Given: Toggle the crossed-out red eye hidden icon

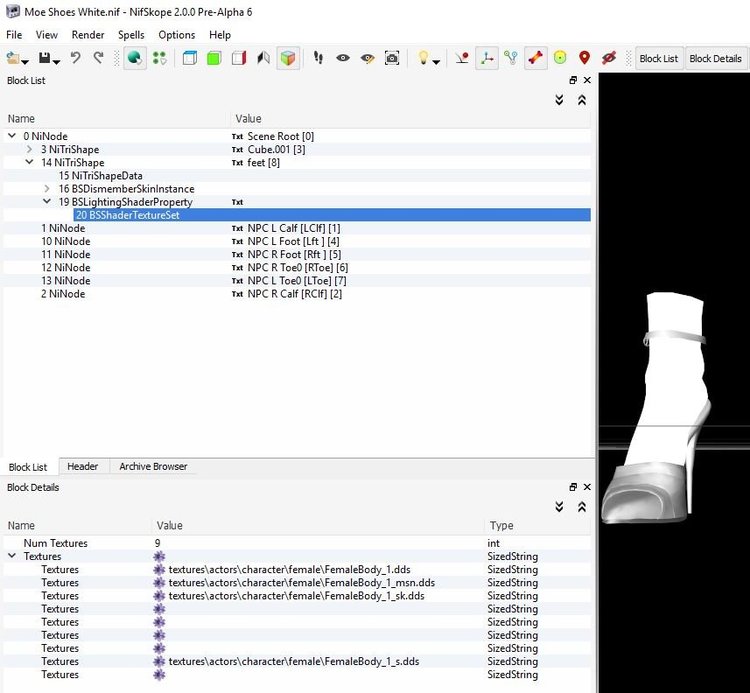Looking at the screenshot, I should click(609, 58).
